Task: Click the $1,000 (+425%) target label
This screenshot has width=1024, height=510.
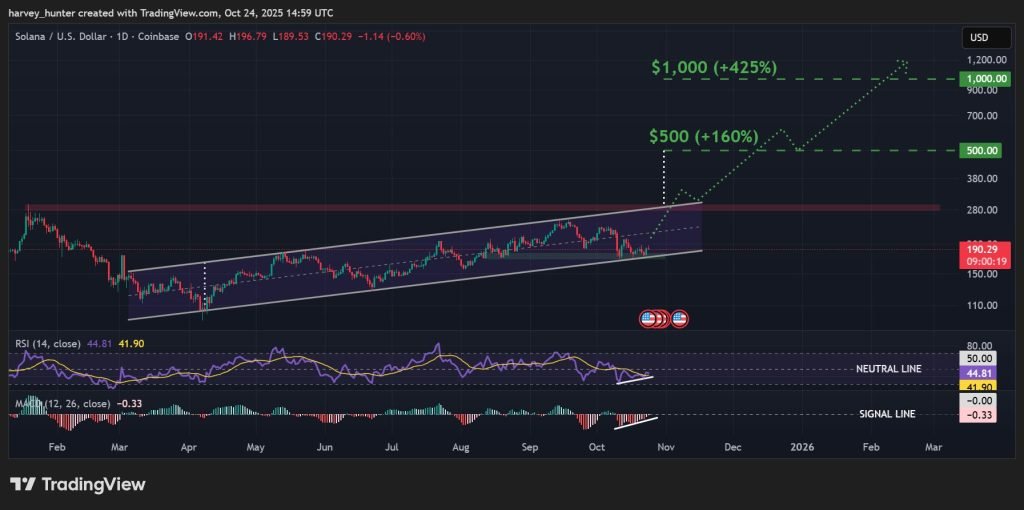Action: [x=714, y=68]
